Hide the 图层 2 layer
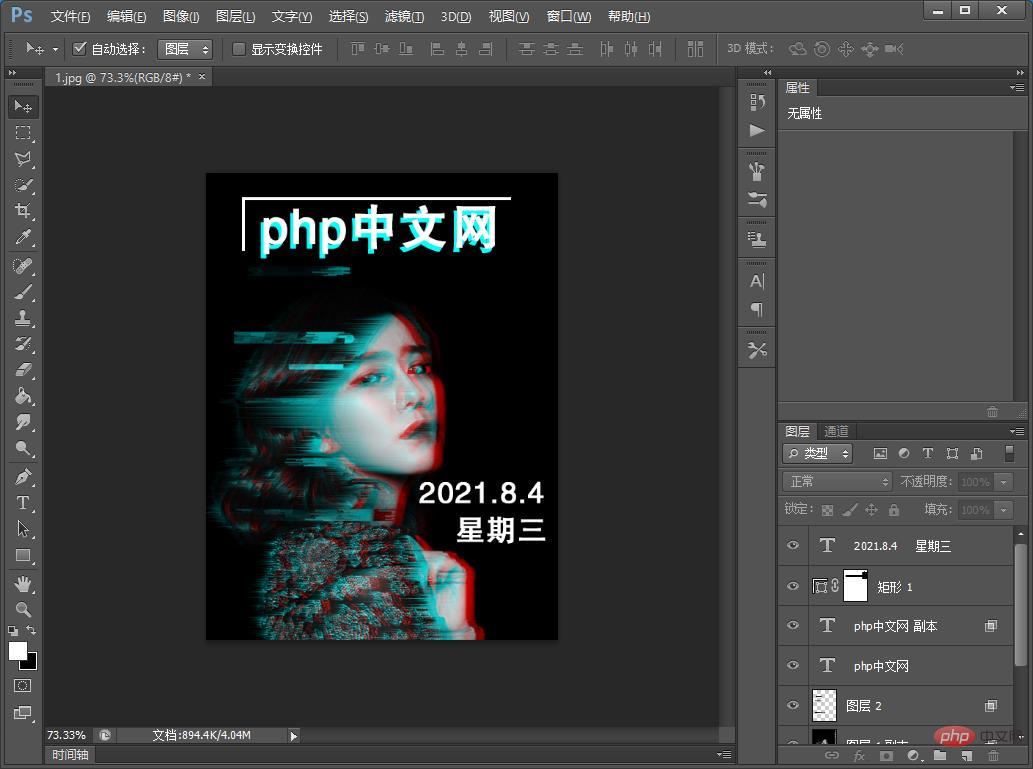Viewport: 1033px width, 769px height. tap(793, 704)
